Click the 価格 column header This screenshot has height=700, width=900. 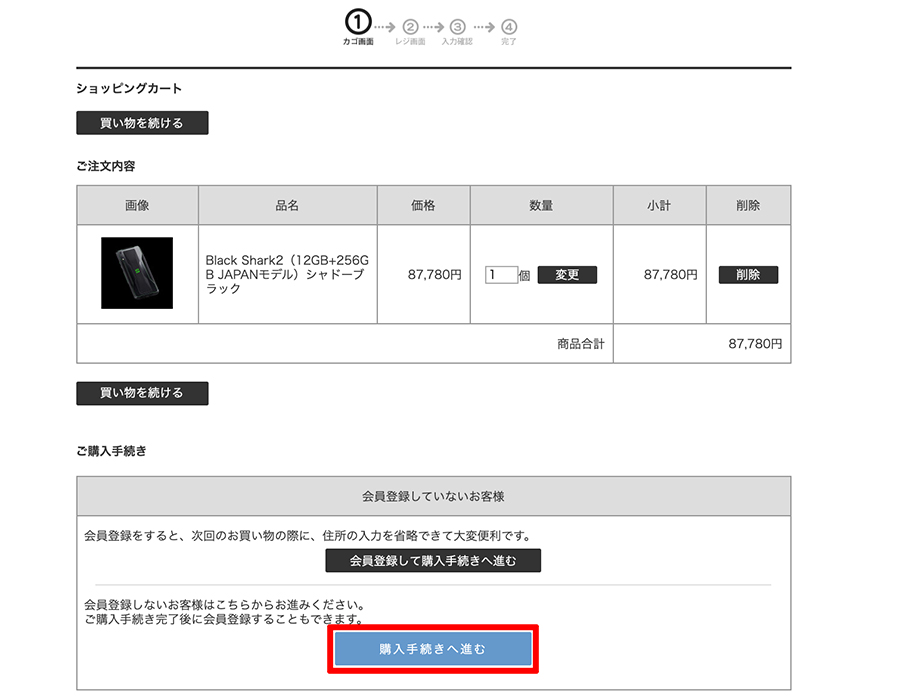tap(424, 205)
